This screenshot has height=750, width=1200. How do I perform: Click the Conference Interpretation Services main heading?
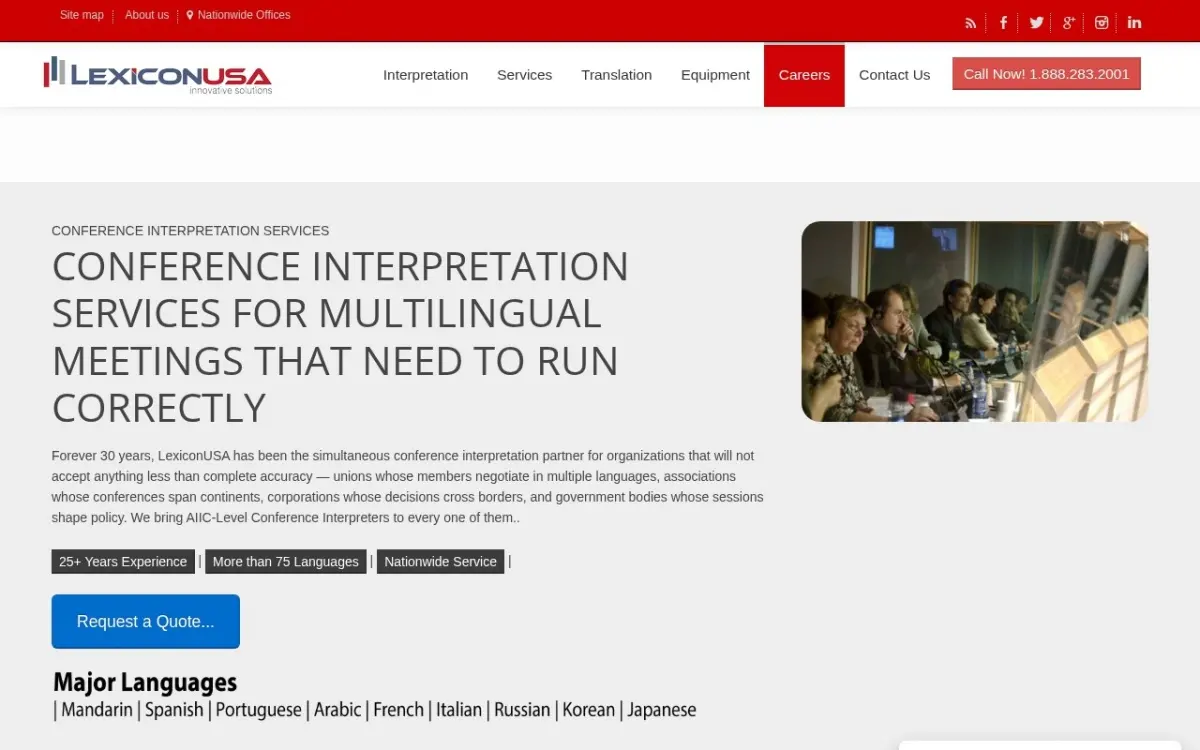point(340,337)
